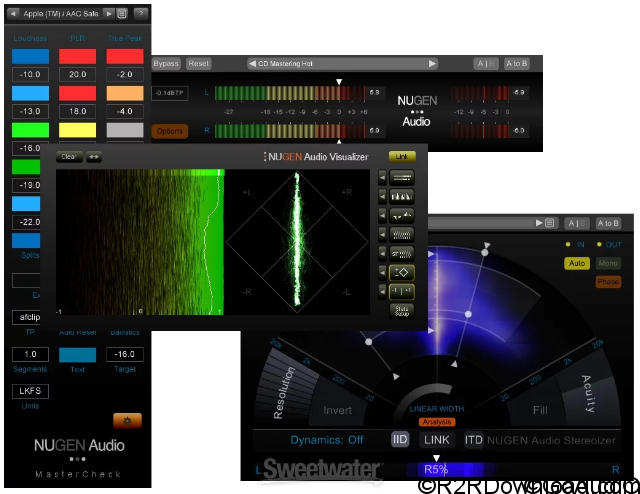This screenshot has height=494, width=640.
Task: Click the MasterCheck help question mark
Action: coord(140,13)
